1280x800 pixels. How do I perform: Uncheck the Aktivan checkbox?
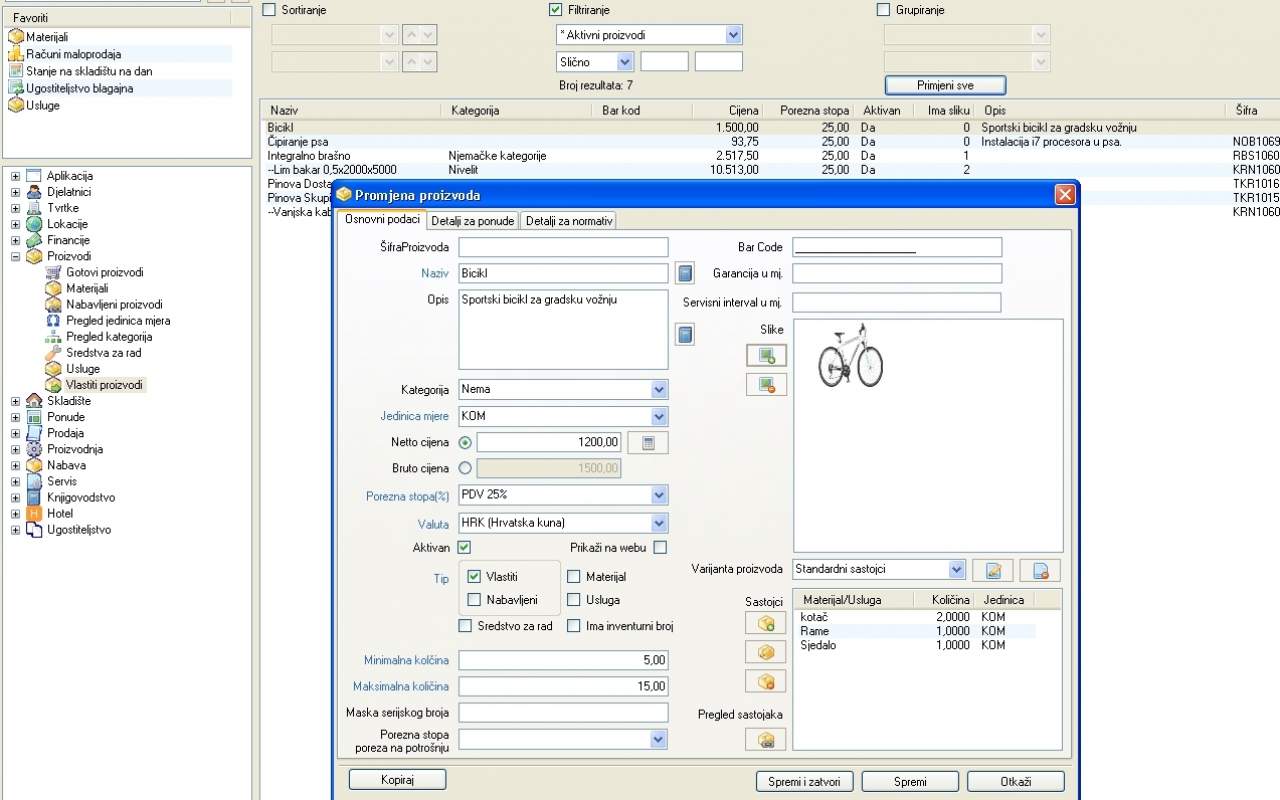tap(464, 548)
